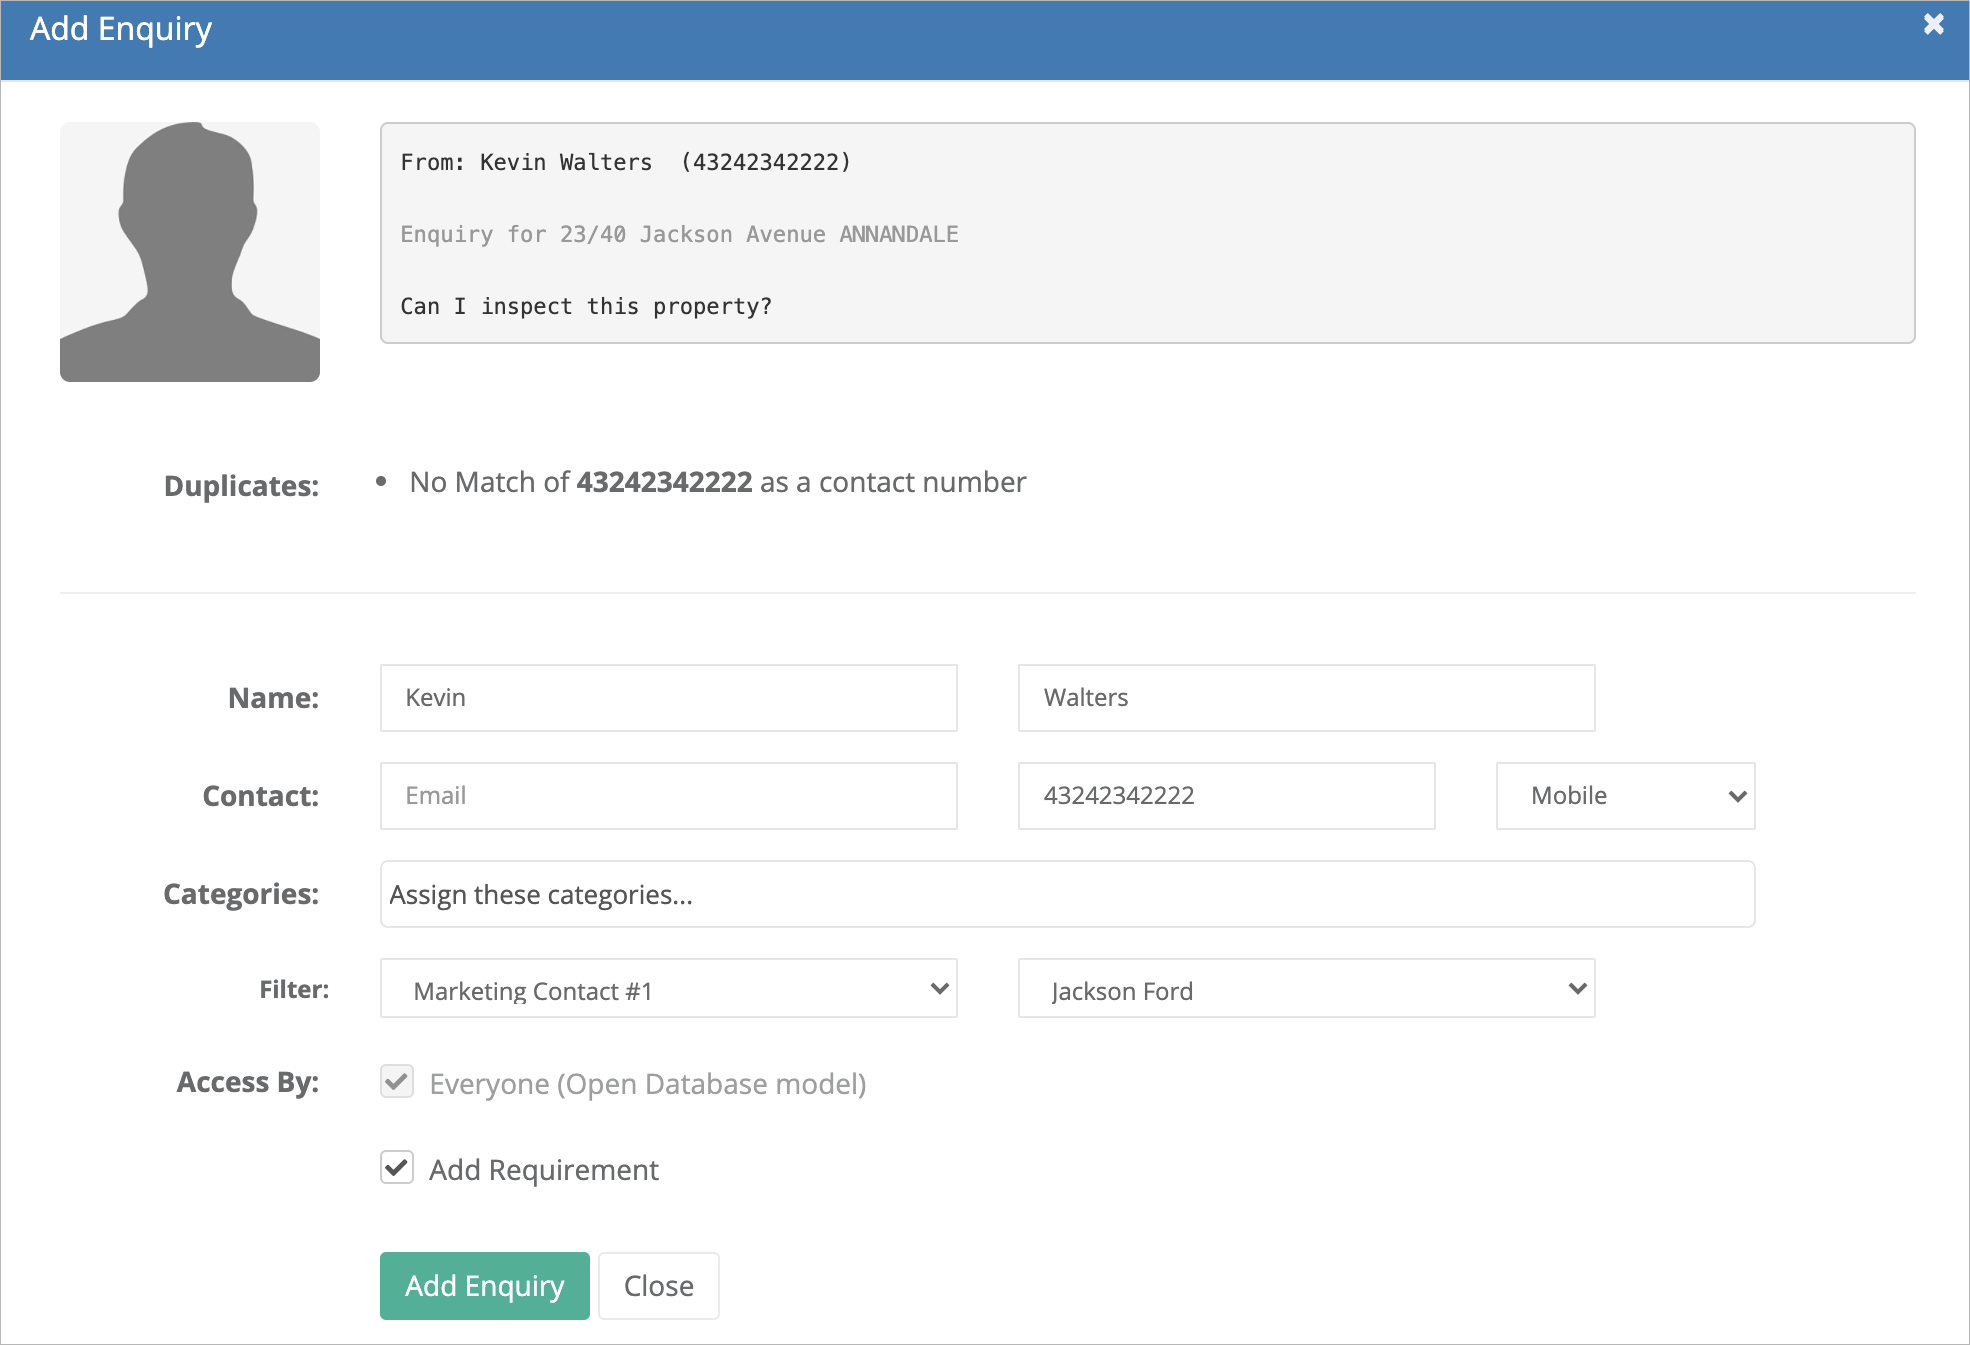Click the Everyone (Open Database model) checkbox
This screenshot has height=1345, width=1970.
[x=396, y=1081]
